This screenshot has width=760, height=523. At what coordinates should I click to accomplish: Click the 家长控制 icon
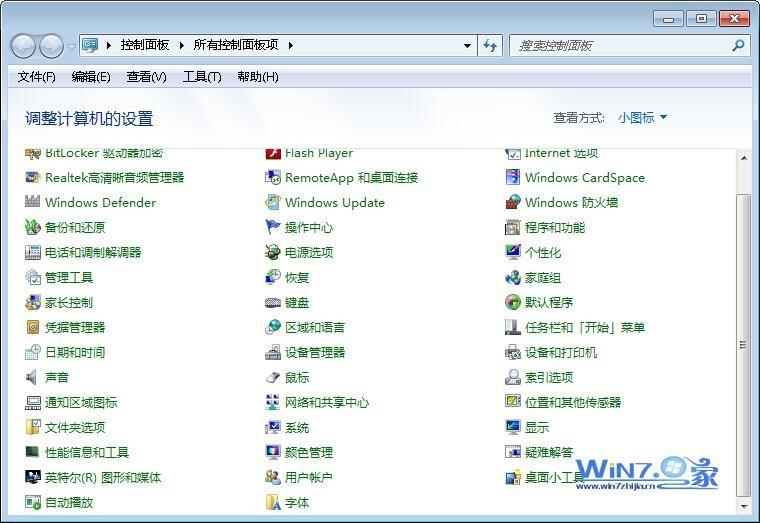pyautogui.click(x=32, y=302)
